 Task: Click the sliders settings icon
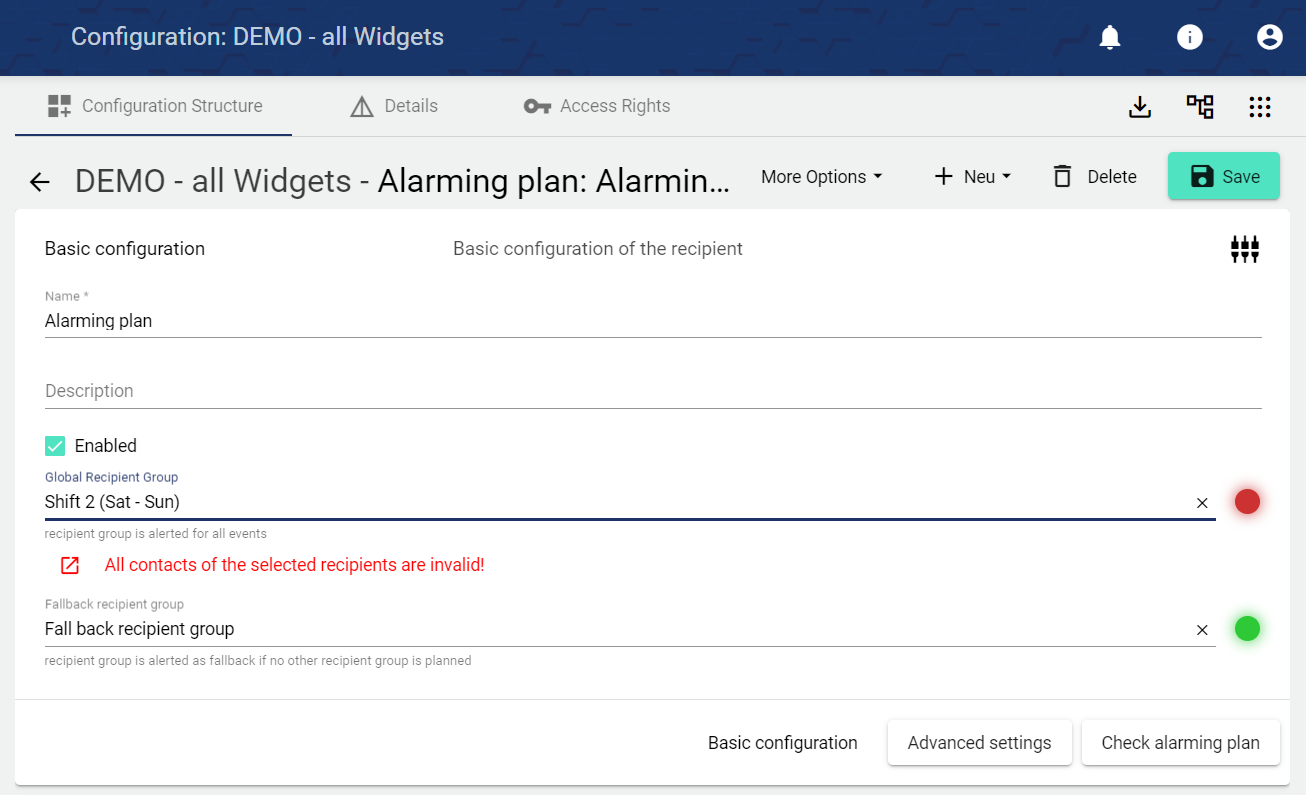1245,249
